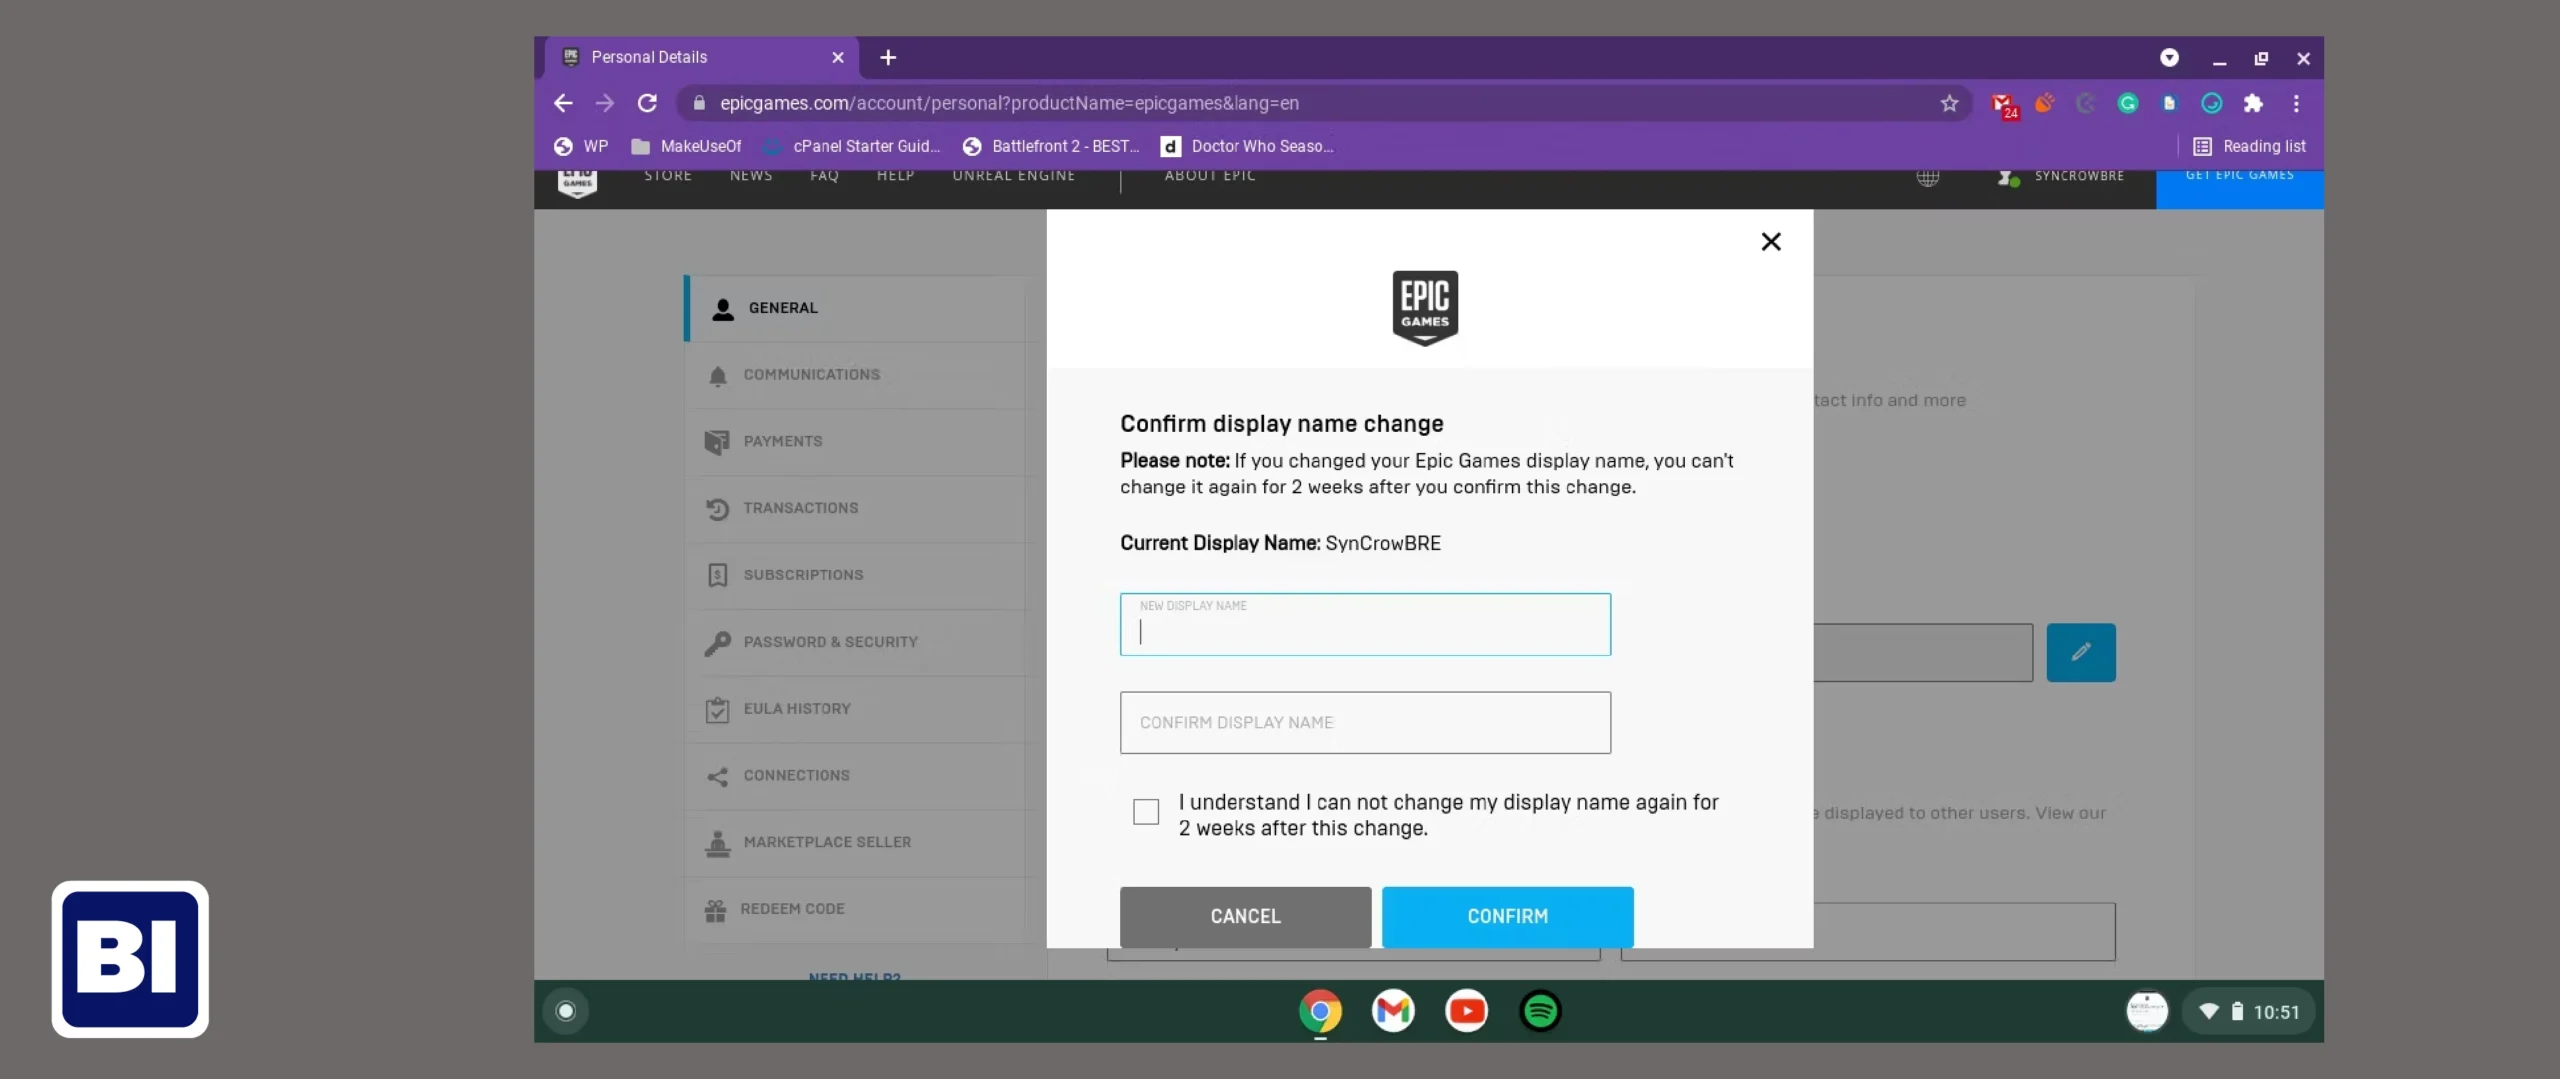The width and height of the screenshot is (2560, 1079).
Task: Open the News nav link
Action: coord(751,176)
